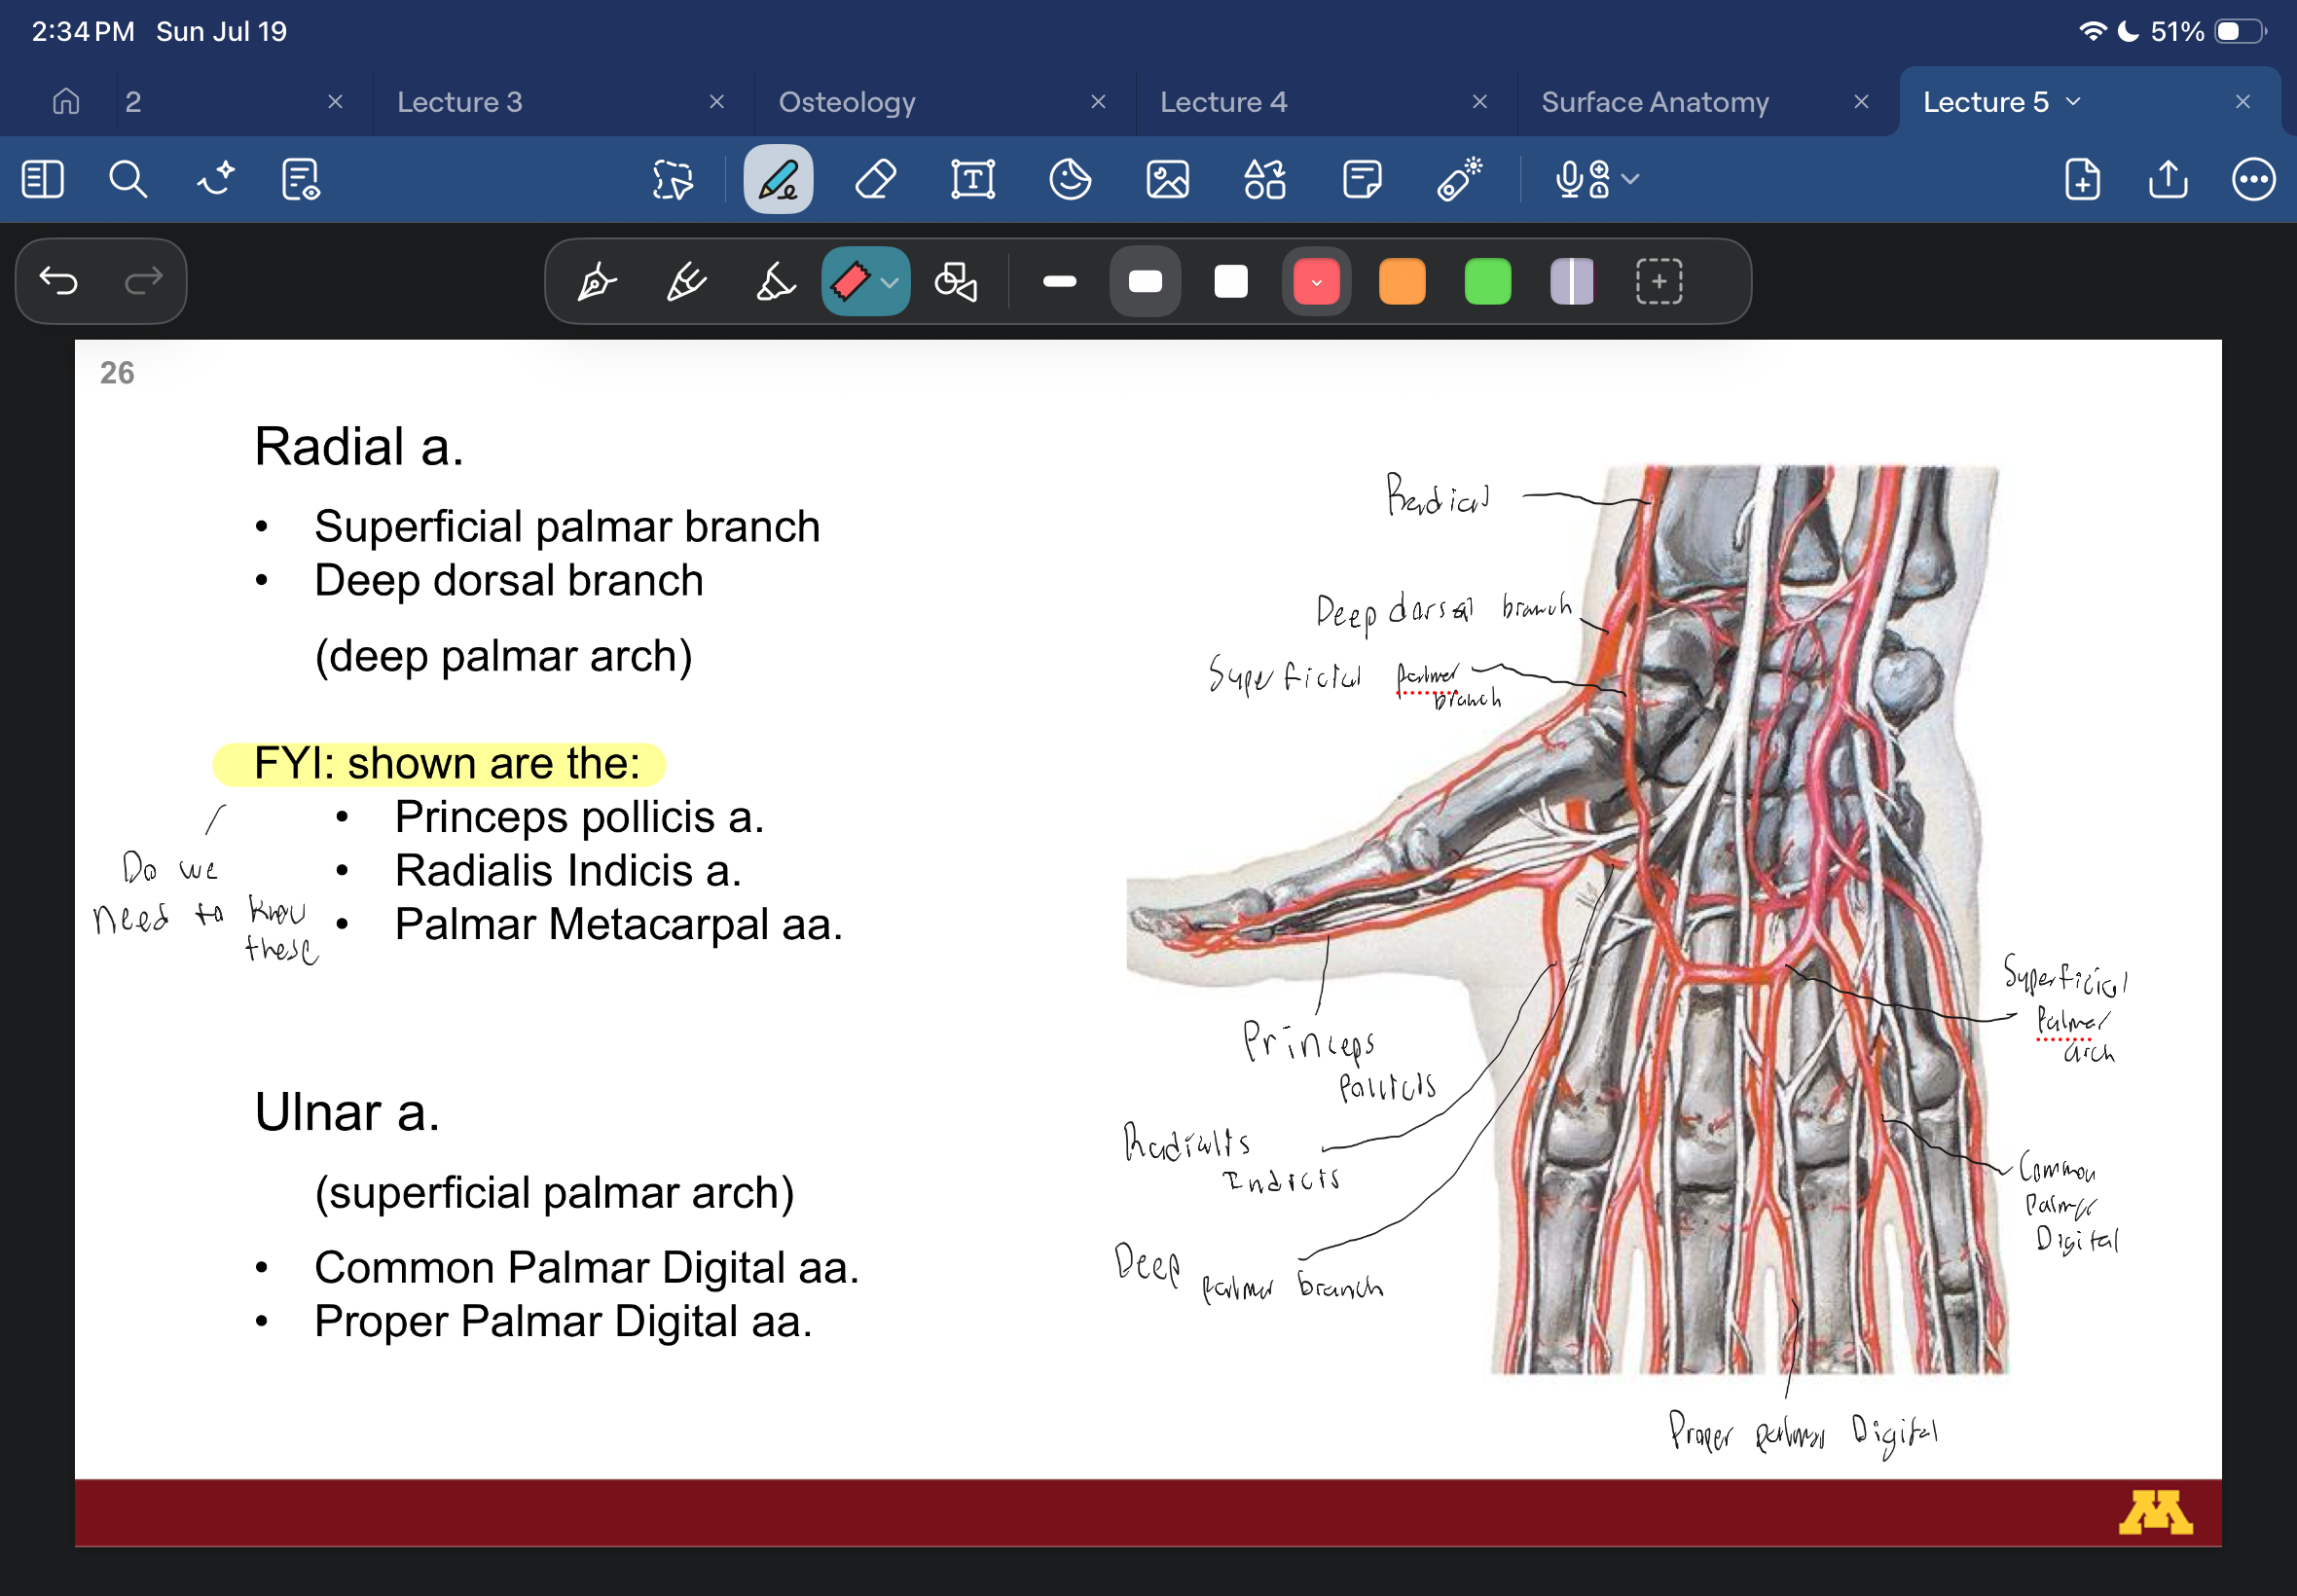Select the eraser tool
Viewport: 2297px width, 1596px height.
[x=875, y=180]
